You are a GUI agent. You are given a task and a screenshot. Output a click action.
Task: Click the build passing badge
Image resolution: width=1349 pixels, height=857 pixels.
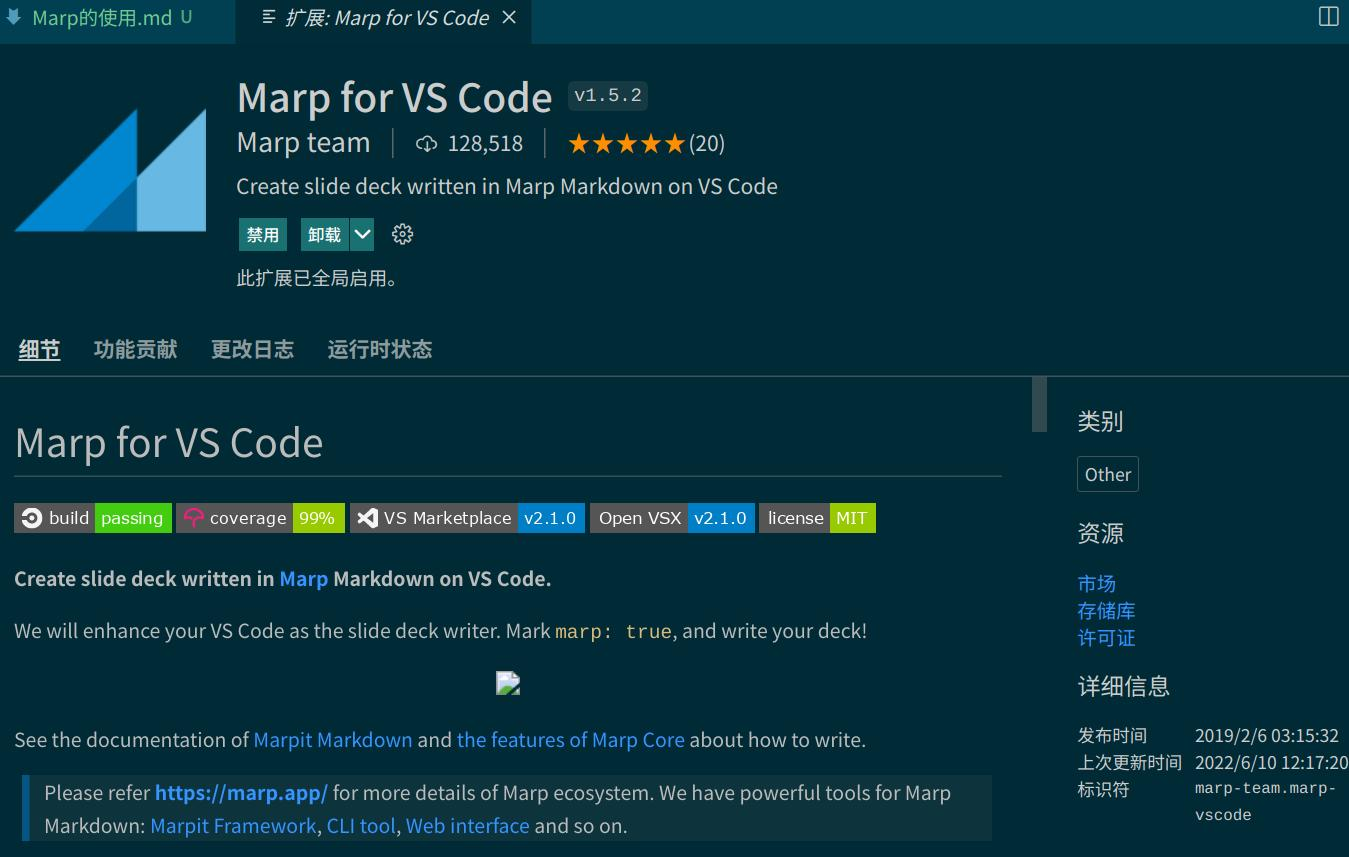(x=93, y=518)
